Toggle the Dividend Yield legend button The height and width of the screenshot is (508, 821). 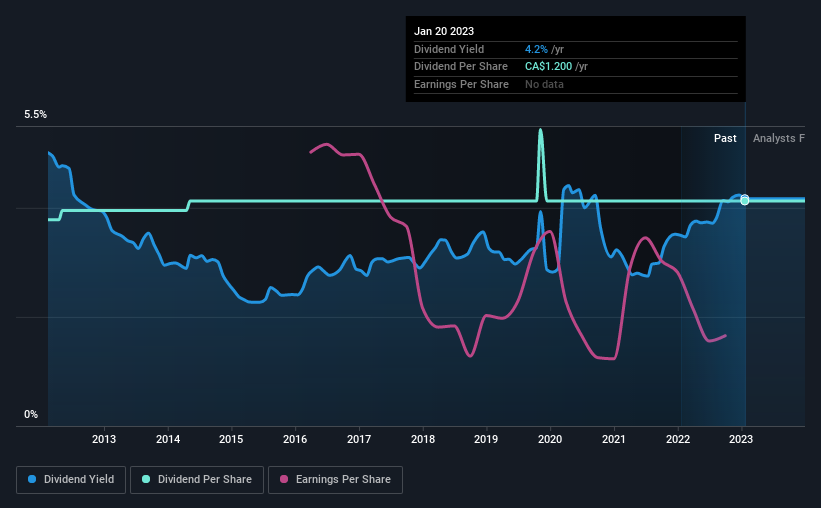click(71, 480)
